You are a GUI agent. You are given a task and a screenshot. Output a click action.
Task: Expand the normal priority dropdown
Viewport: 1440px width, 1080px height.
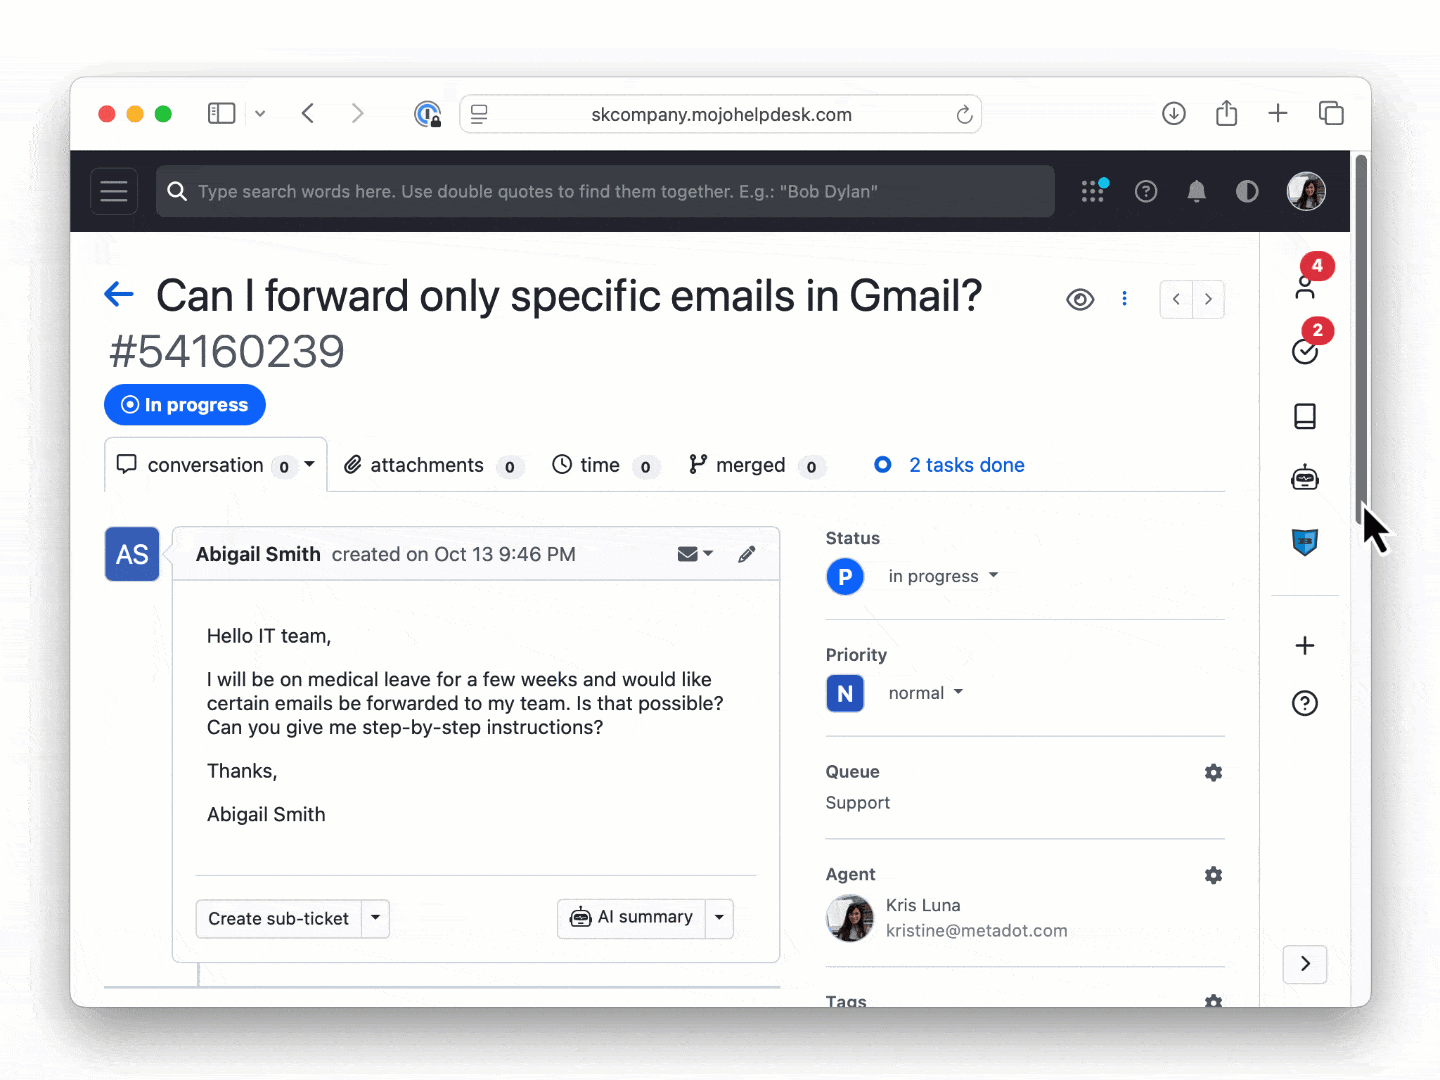tap(925, 693)
